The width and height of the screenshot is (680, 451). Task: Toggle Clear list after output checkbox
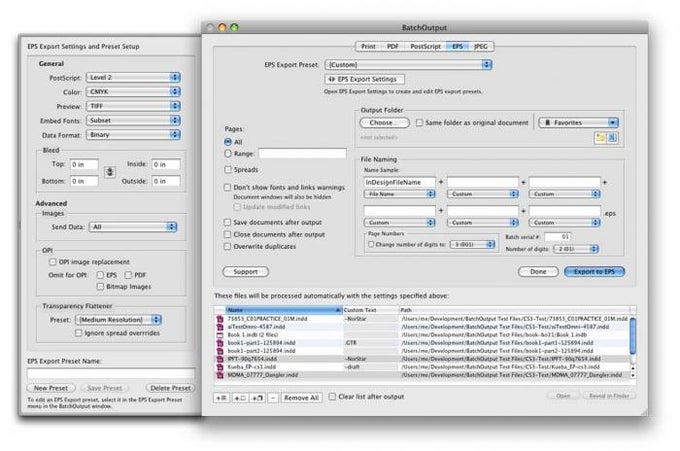point(332,396)
